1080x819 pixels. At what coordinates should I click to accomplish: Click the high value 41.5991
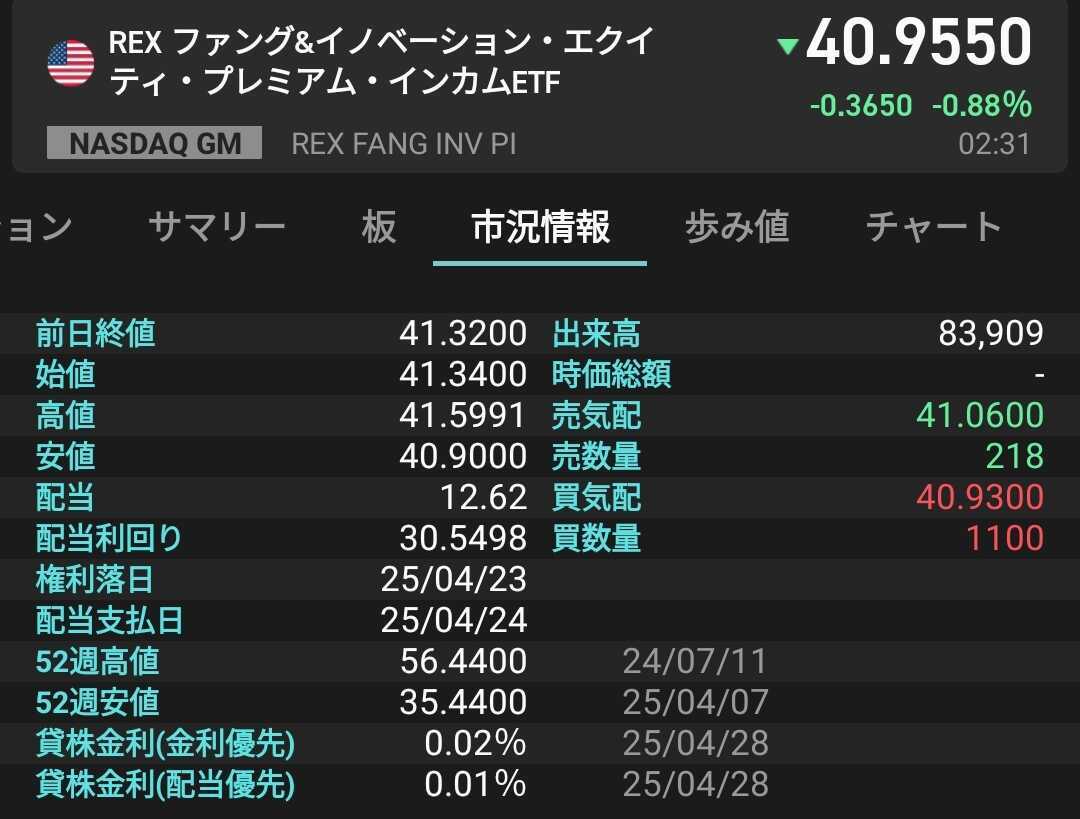pyautogui.click(x=463, y=415)
